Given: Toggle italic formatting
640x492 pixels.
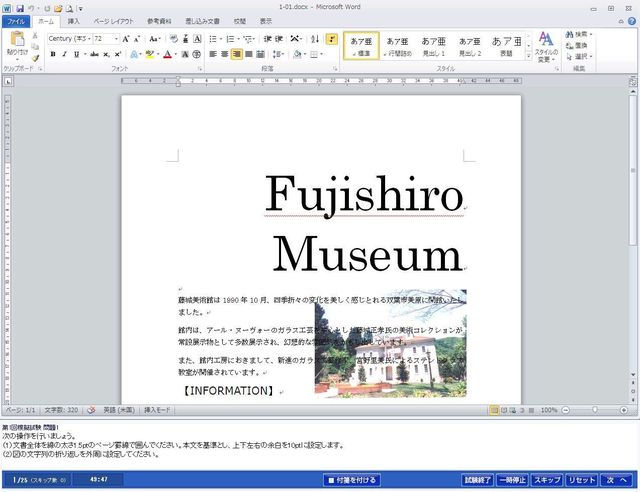Looking at the screenshot, I should pos(64,54).
